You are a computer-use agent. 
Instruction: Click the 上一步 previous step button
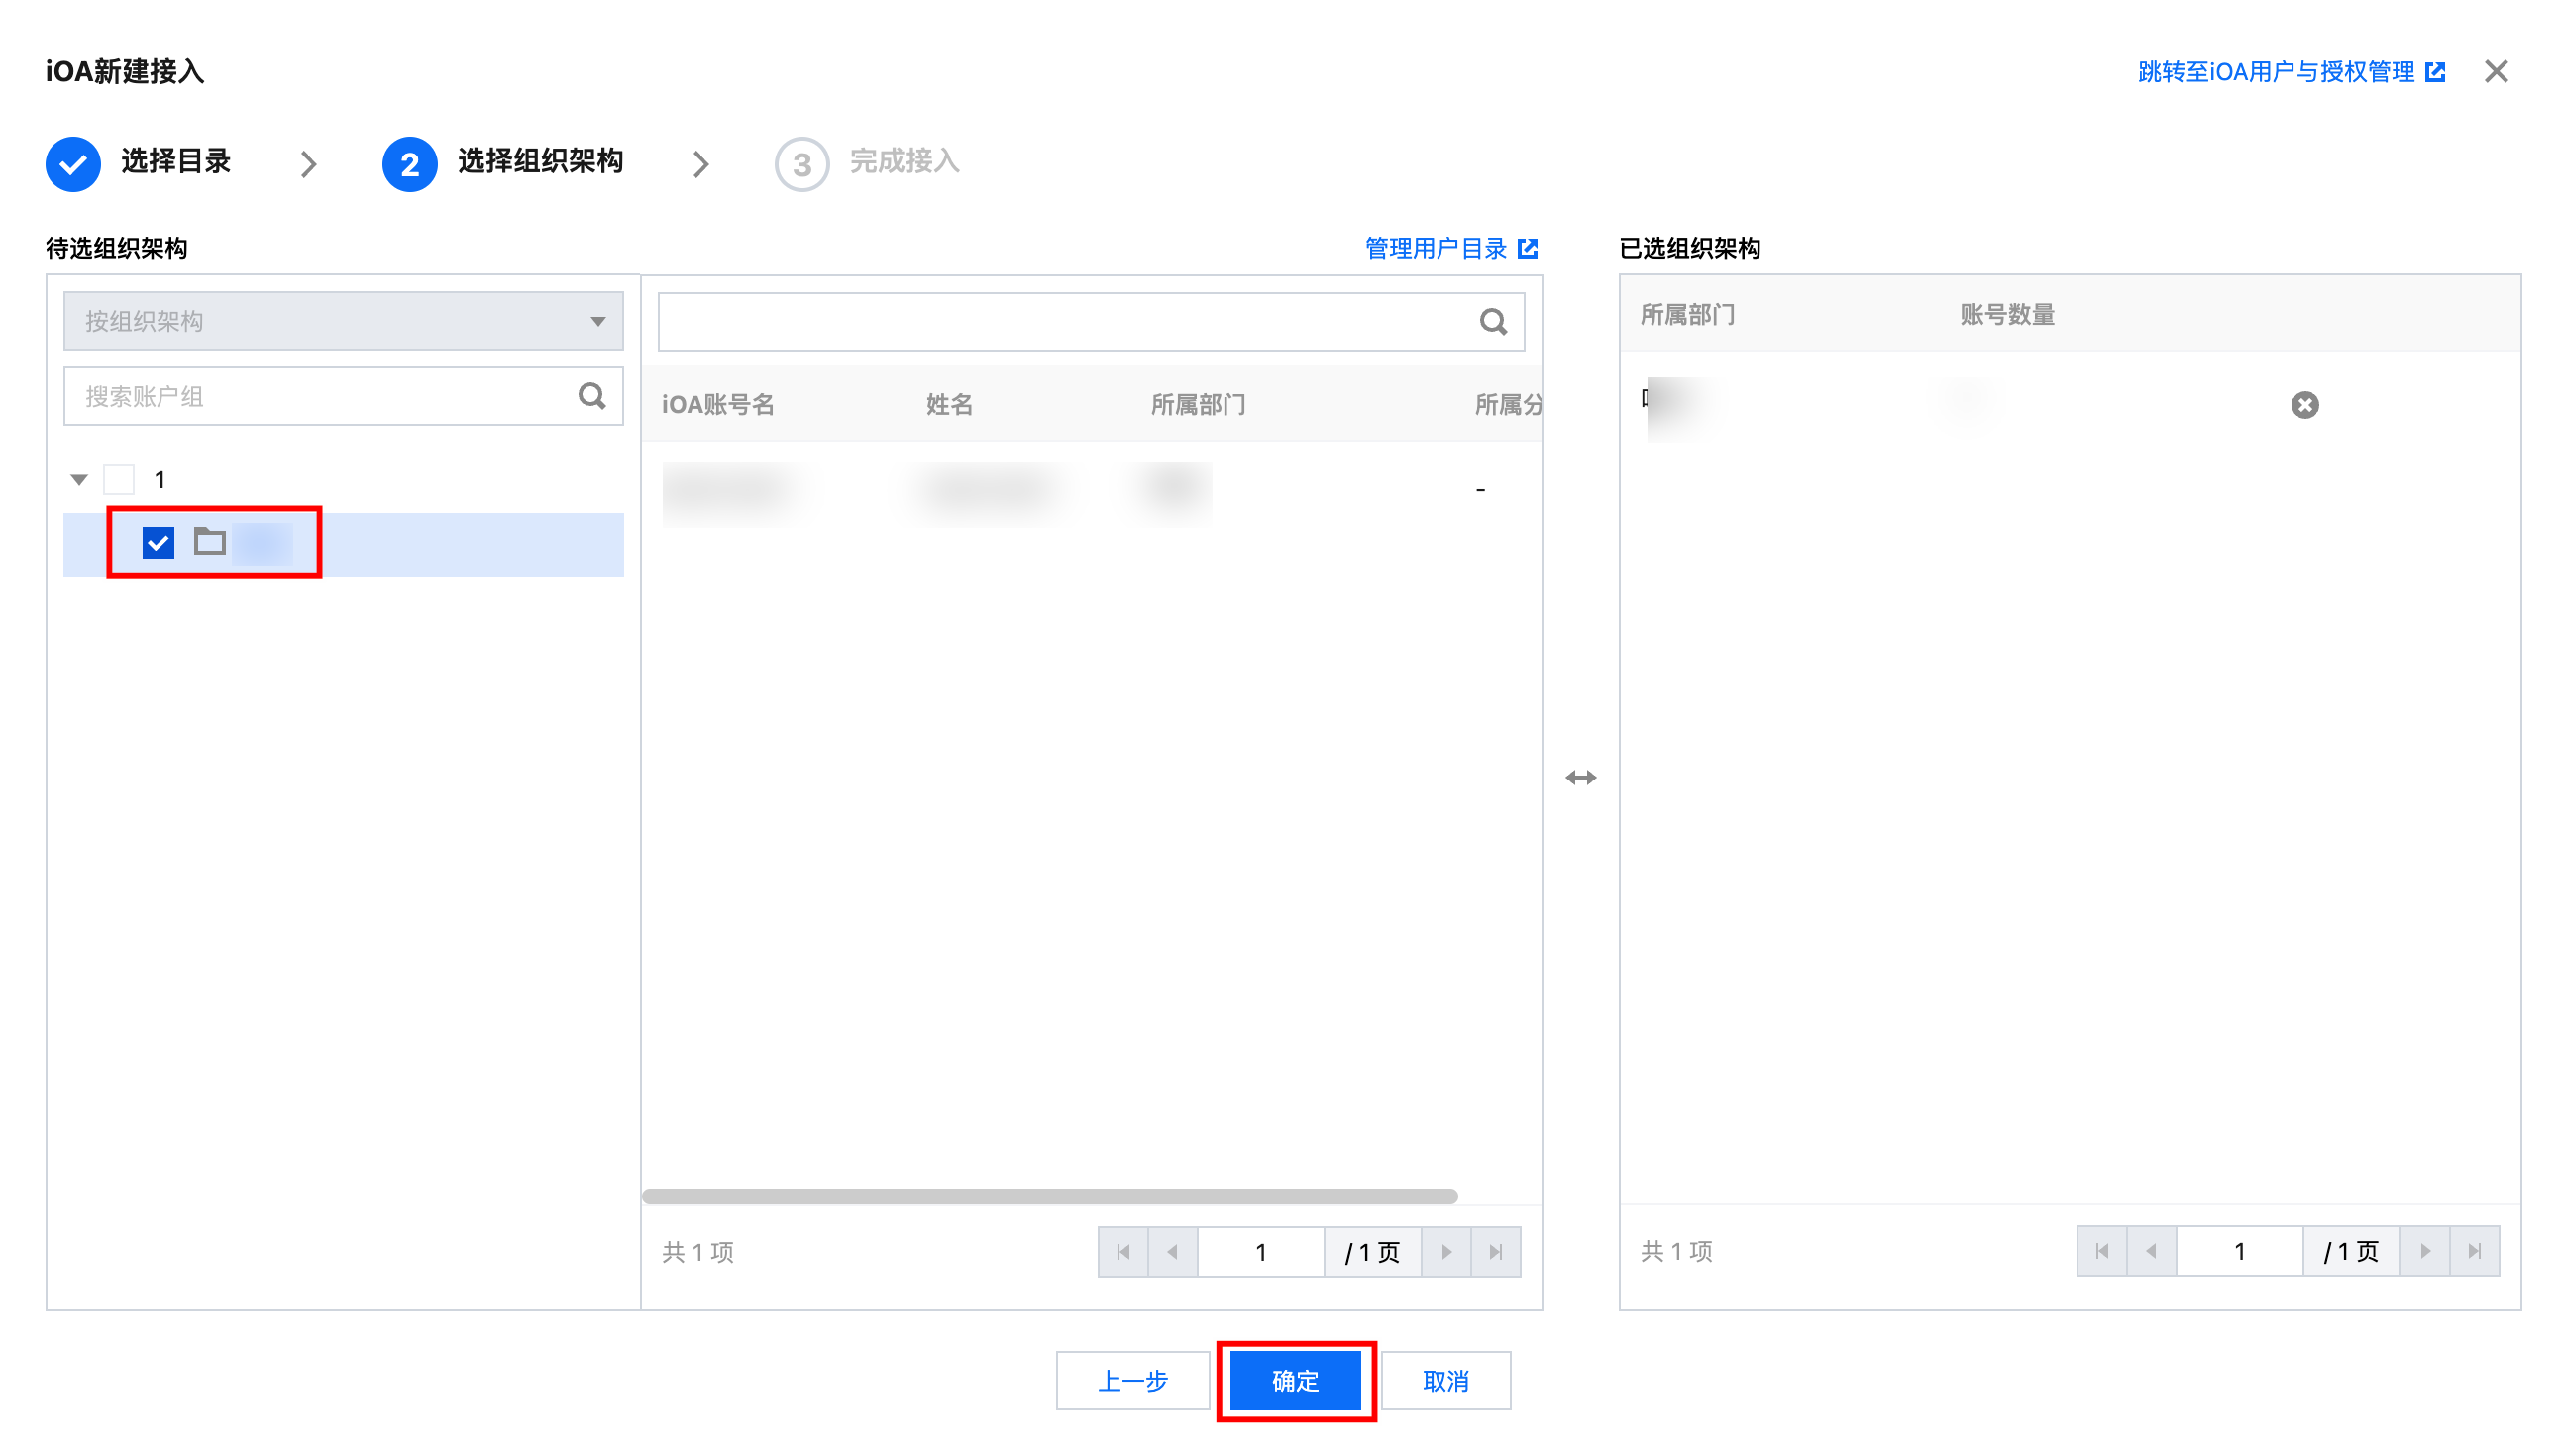(x=1132, y=1381)
